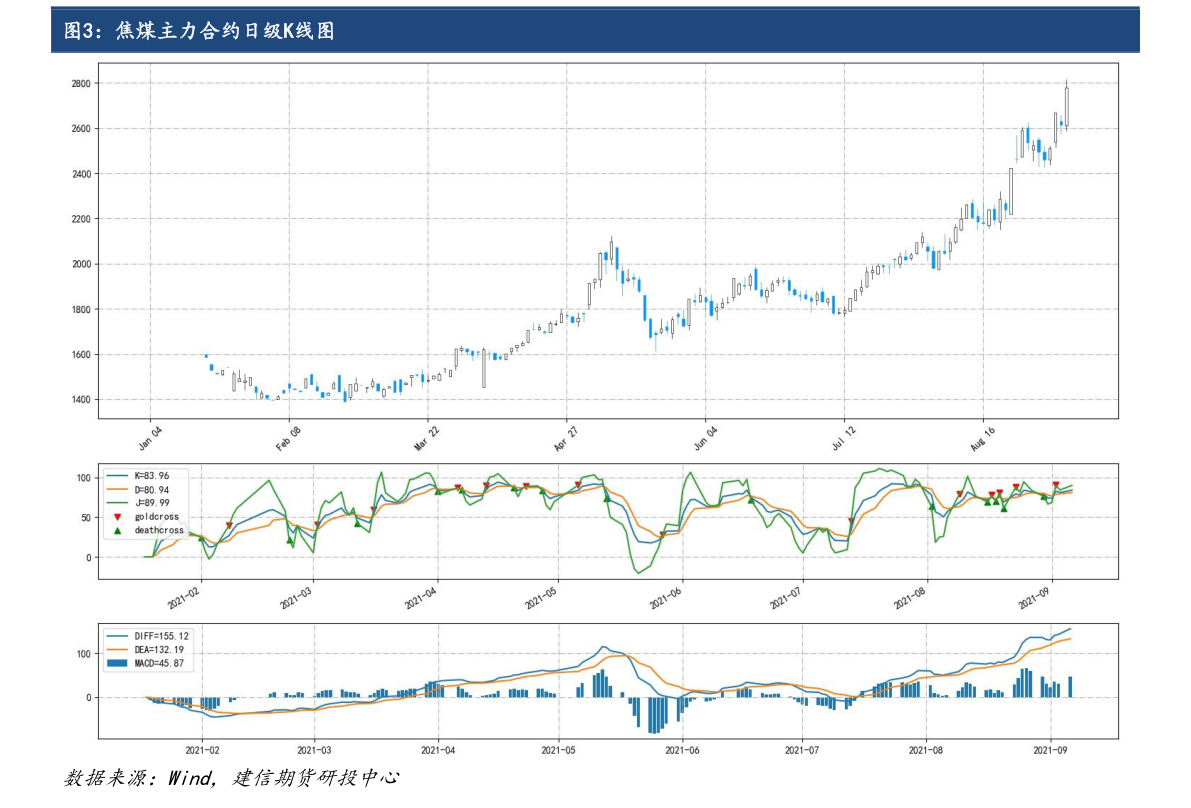Select the K line blue legend marker

(117, 475)
